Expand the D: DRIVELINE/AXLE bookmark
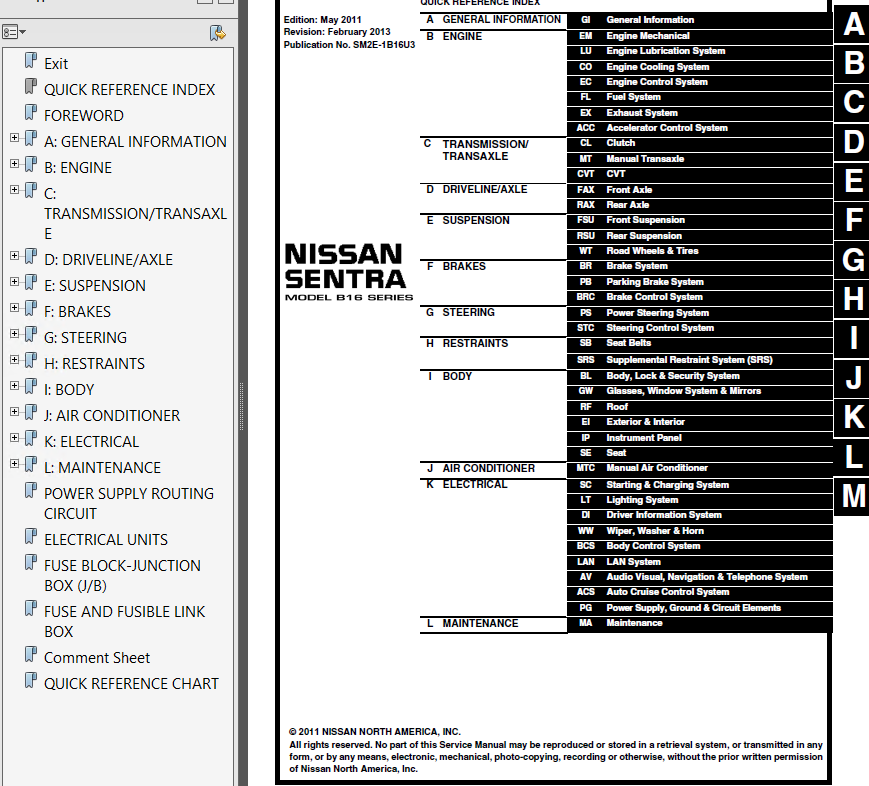This screenshot has width=869, height=786. (x=14, y=256)
